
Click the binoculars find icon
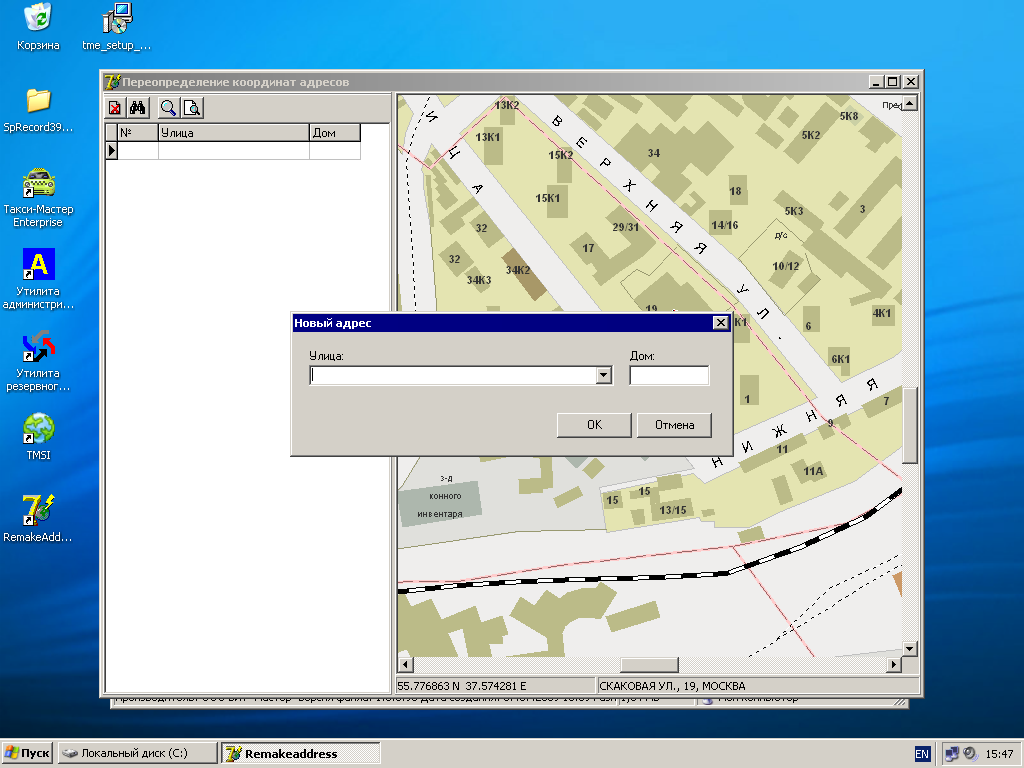[138, 108]
